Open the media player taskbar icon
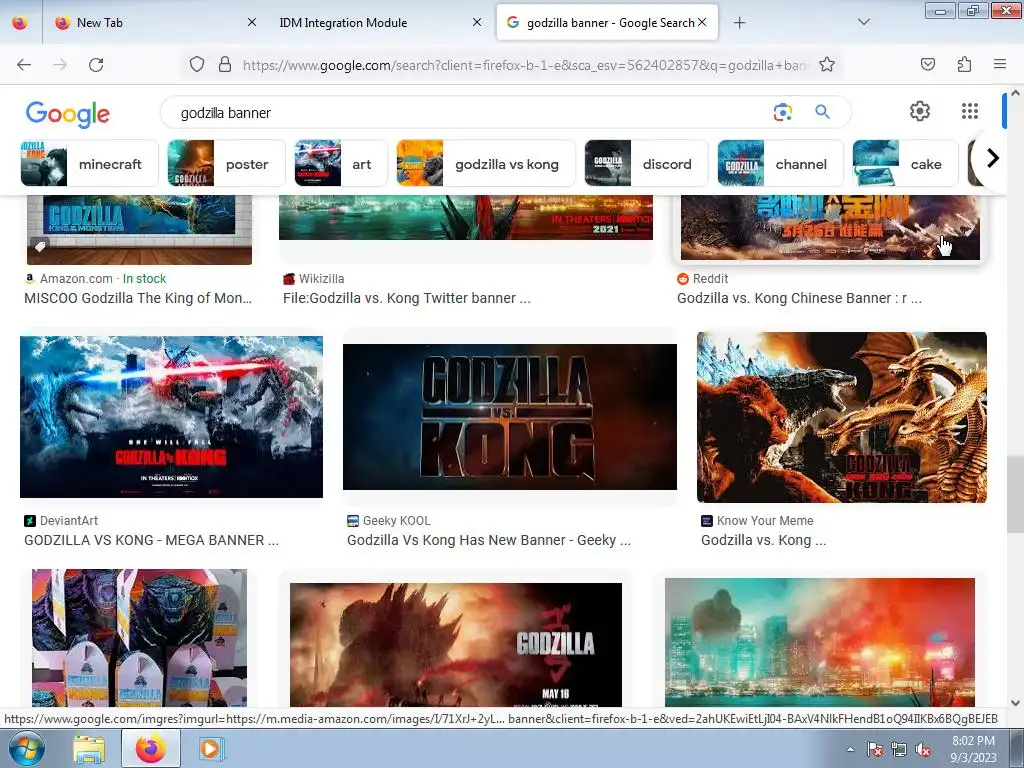This screenshot has height=768, width=1024. point(210,748)
